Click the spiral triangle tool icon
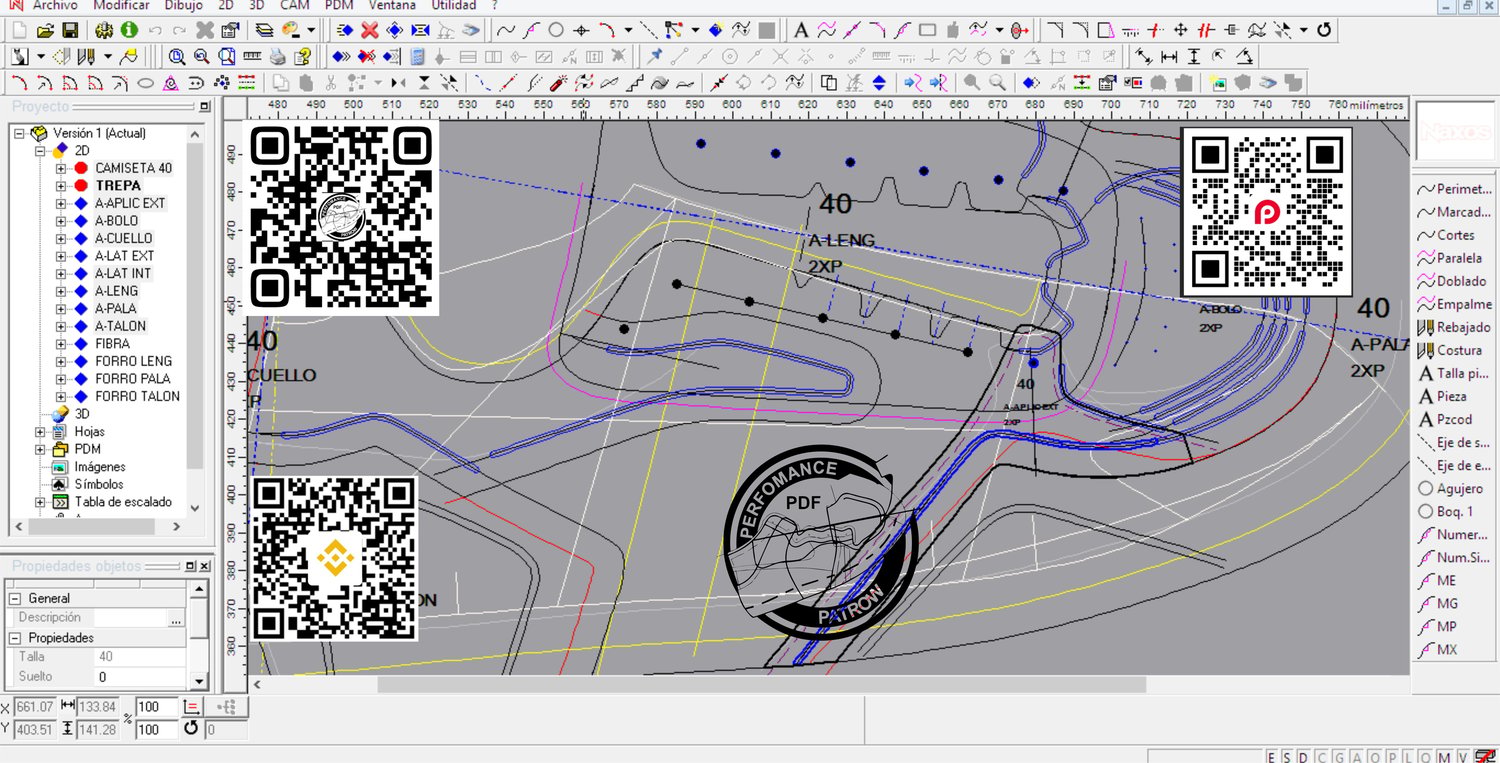 pos(171,82)
